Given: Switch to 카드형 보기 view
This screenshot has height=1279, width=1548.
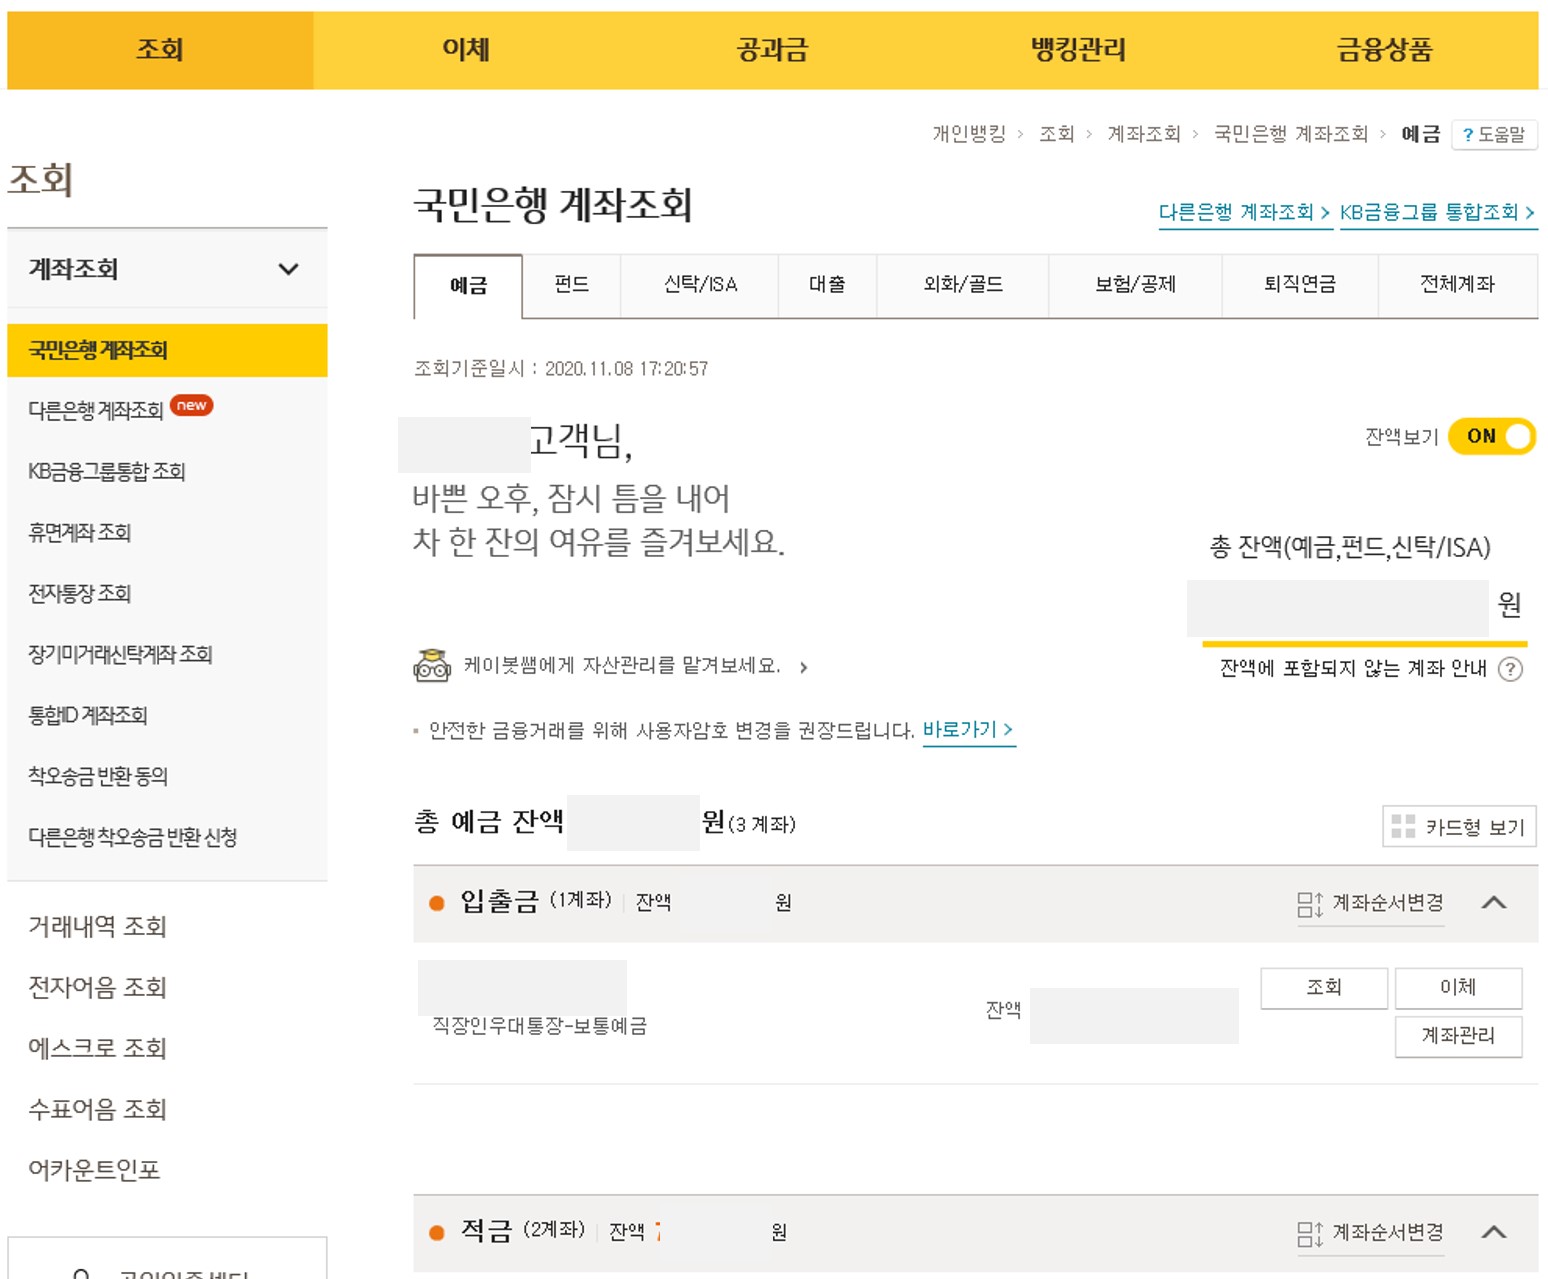Looking at the screenshot, I should (1459, 827).
